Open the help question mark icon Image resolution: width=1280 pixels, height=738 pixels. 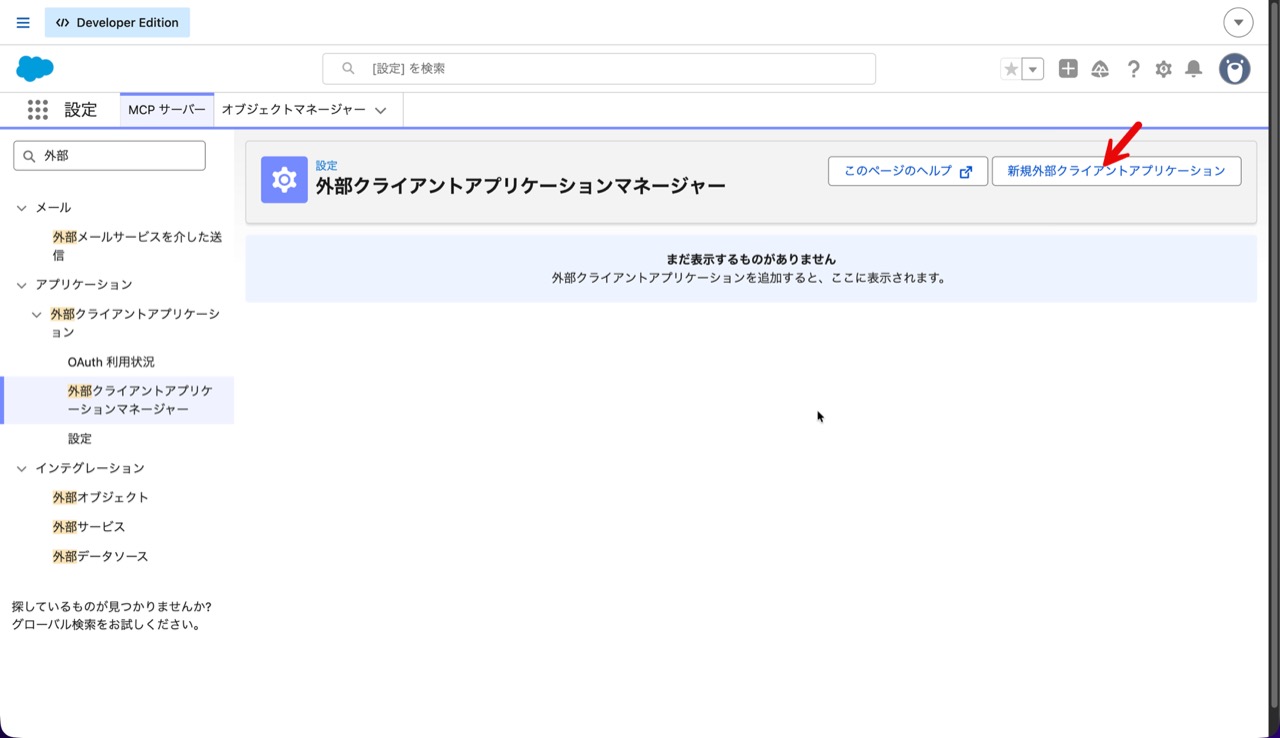coord(1133,69)
